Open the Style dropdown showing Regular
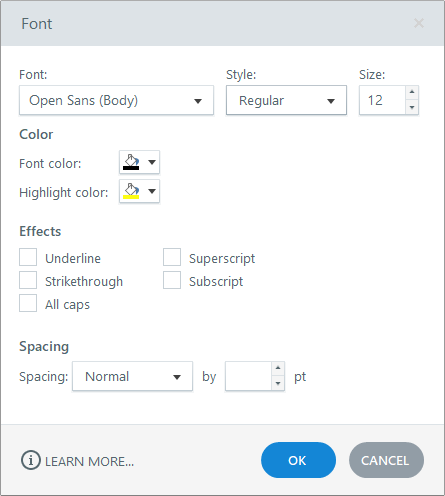 [x=286, y=100]
